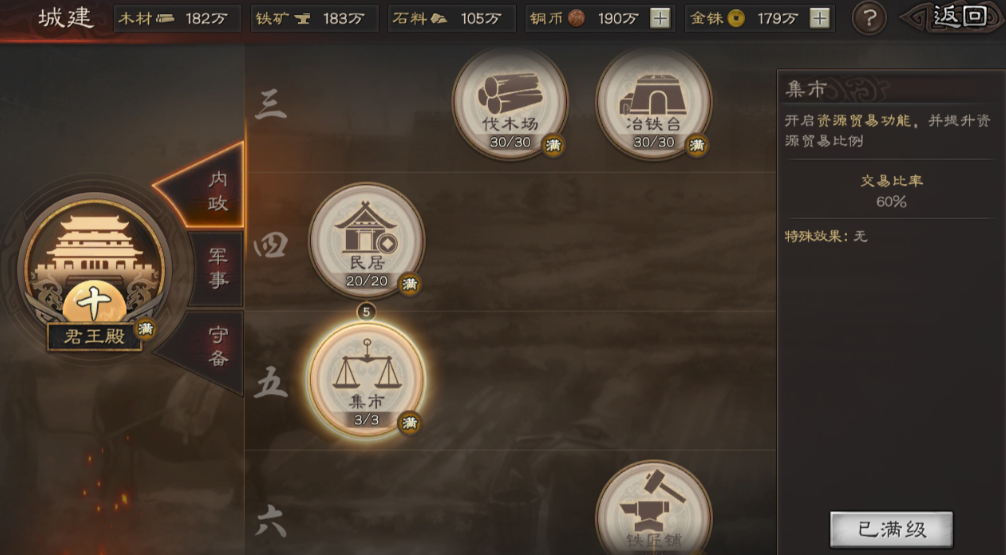Tap the number 5 badge above 集市
This screenshot has width=1006, height=555.
tap(366, 312)
